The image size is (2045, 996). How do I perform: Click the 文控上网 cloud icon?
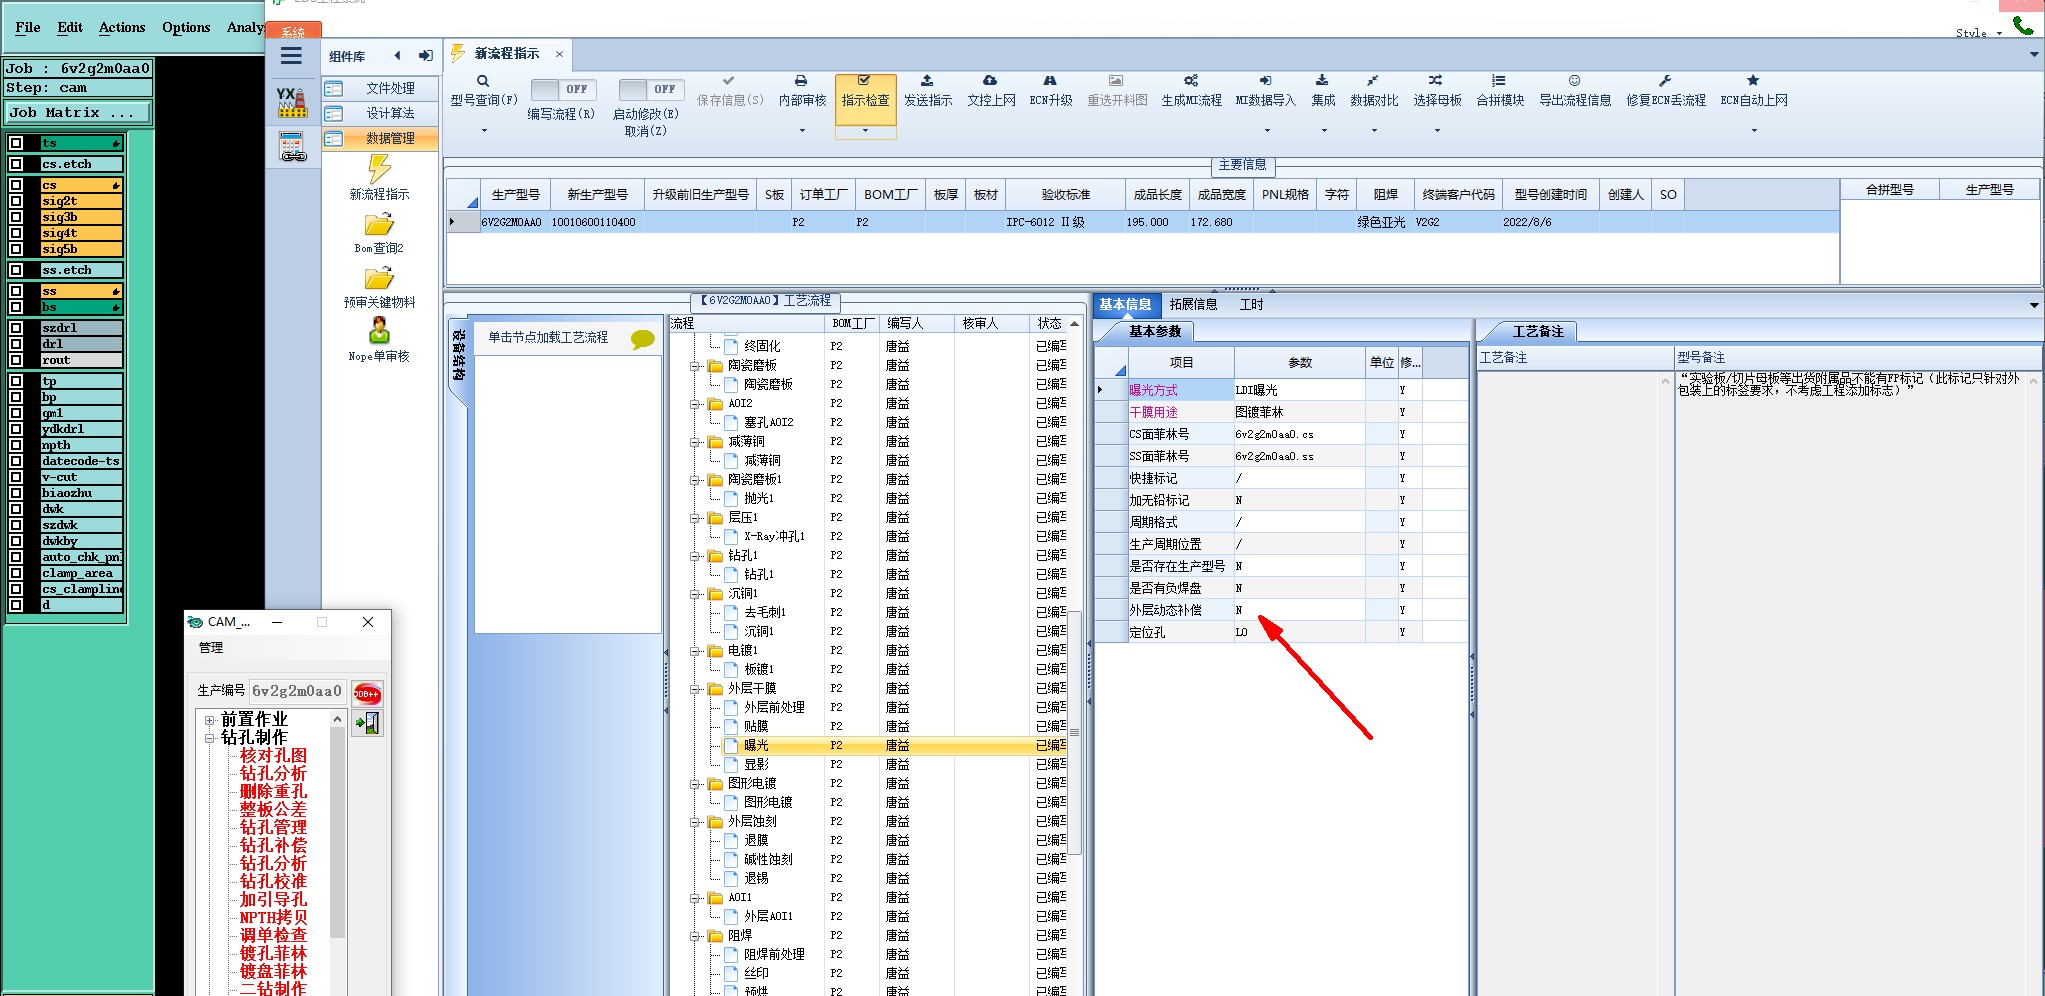point(990,81)
